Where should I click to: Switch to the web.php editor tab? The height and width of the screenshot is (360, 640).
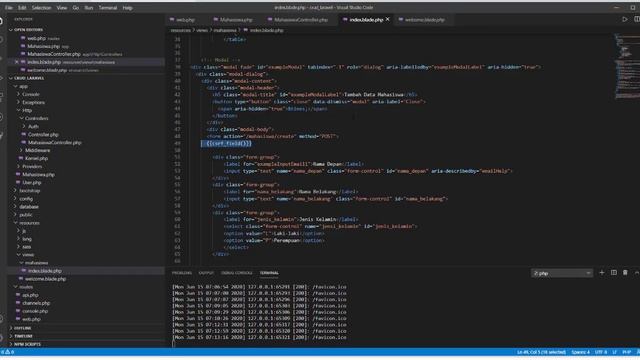[x=186, y=20]
